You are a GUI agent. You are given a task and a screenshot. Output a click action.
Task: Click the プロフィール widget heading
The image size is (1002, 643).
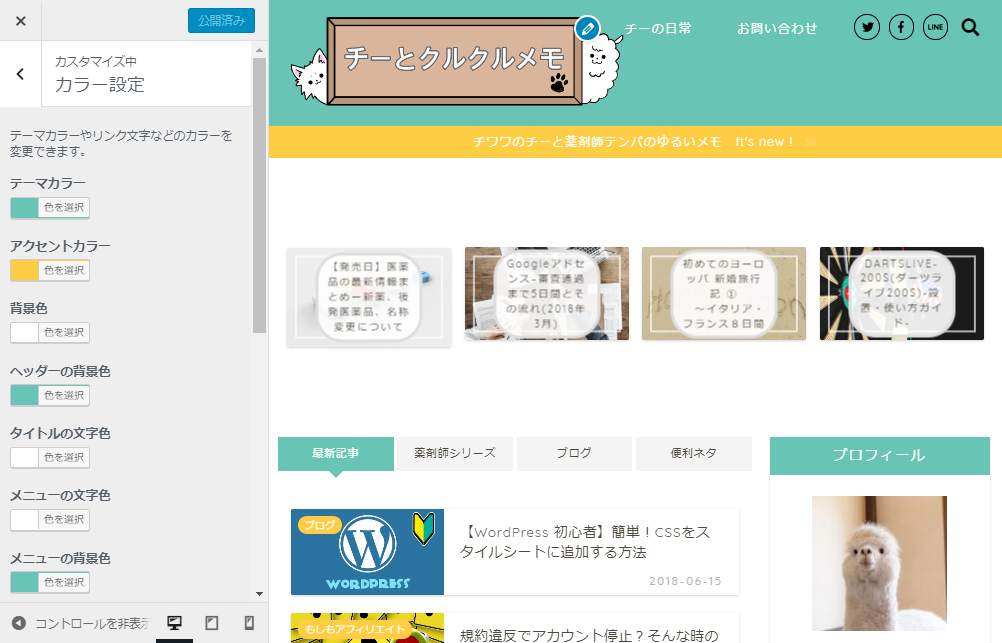(879, 455)
